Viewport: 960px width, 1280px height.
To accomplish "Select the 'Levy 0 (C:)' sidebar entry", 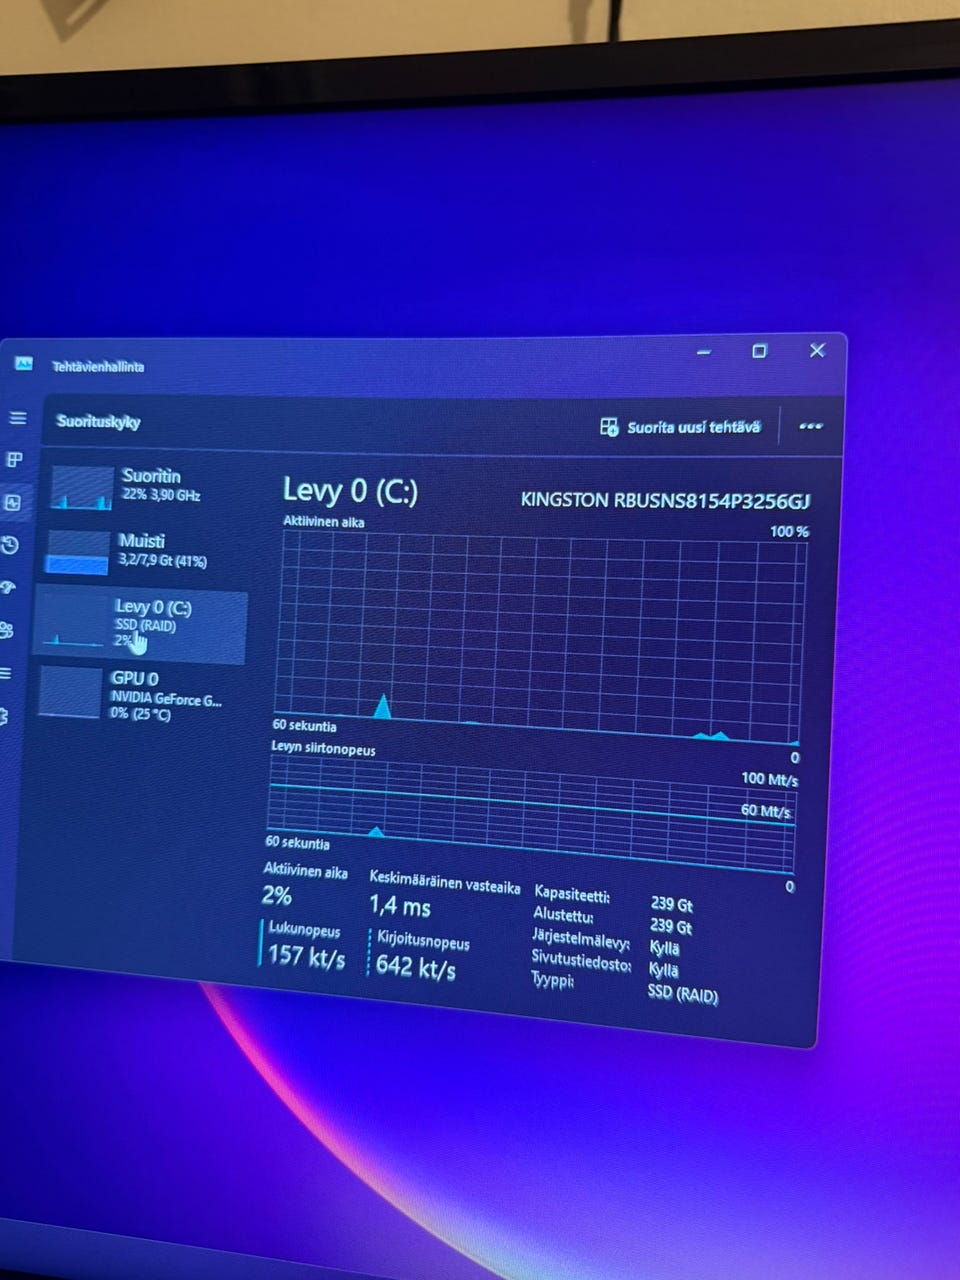I will point(140,625).
